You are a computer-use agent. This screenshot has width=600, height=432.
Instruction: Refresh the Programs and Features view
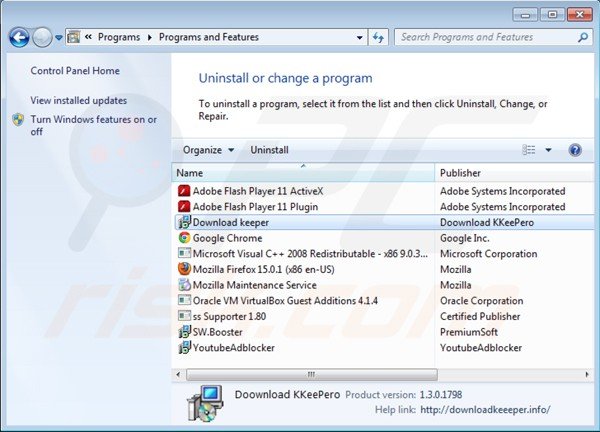[x=378, y=37]
